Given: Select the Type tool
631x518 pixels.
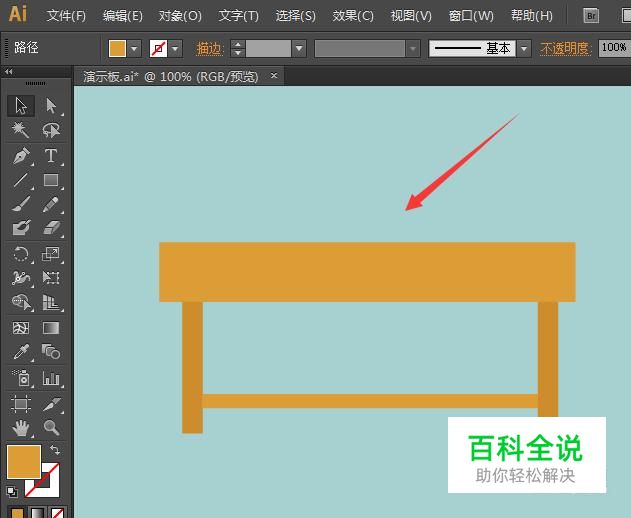Looking at the screenshot, I should click(x=51, y=156).
